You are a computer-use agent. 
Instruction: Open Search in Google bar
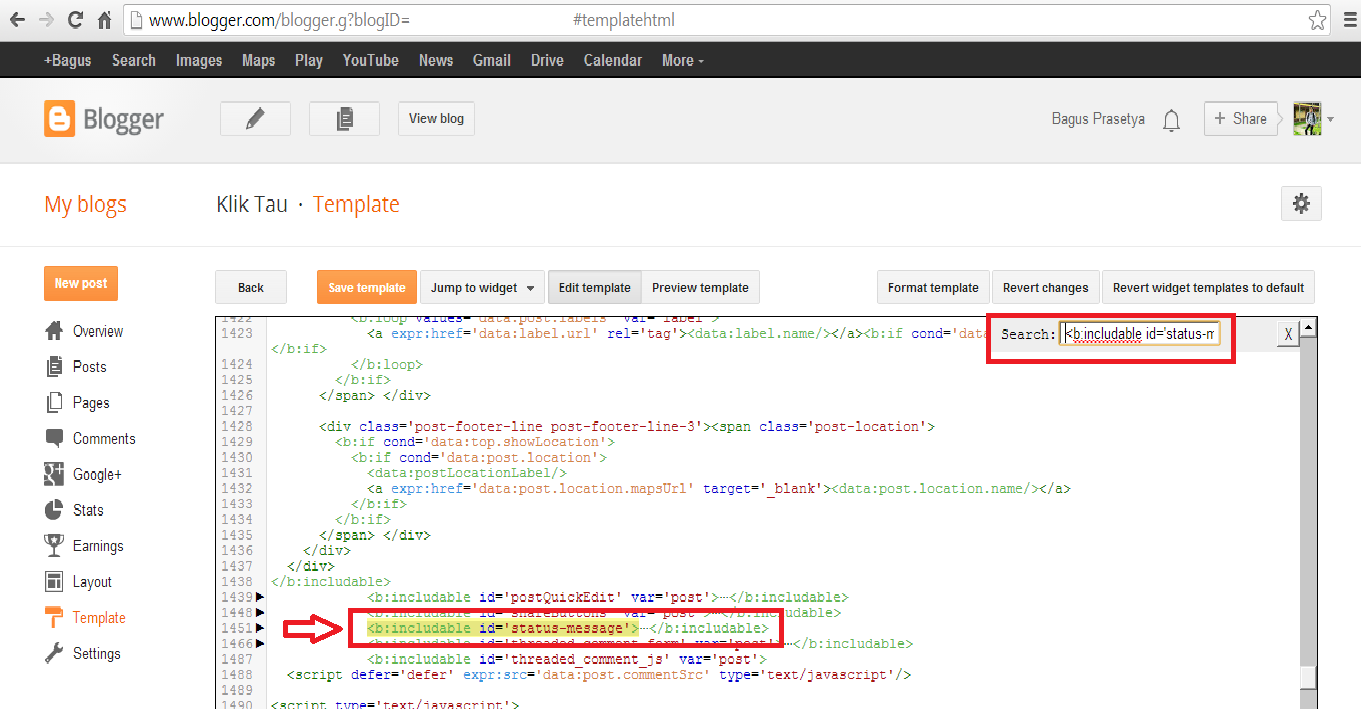(x=134, y=60)
